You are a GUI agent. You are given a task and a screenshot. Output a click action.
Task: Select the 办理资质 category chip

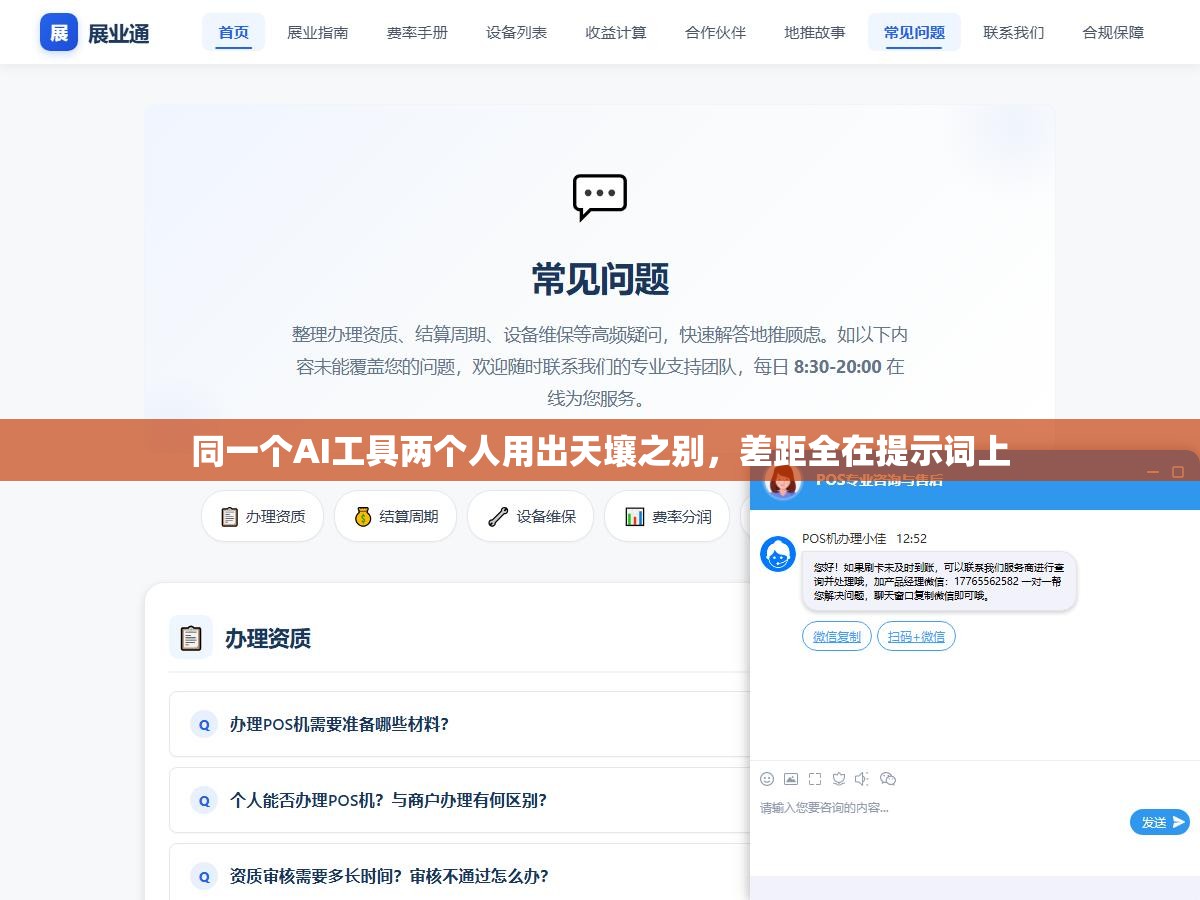click(x=262, y=516)
